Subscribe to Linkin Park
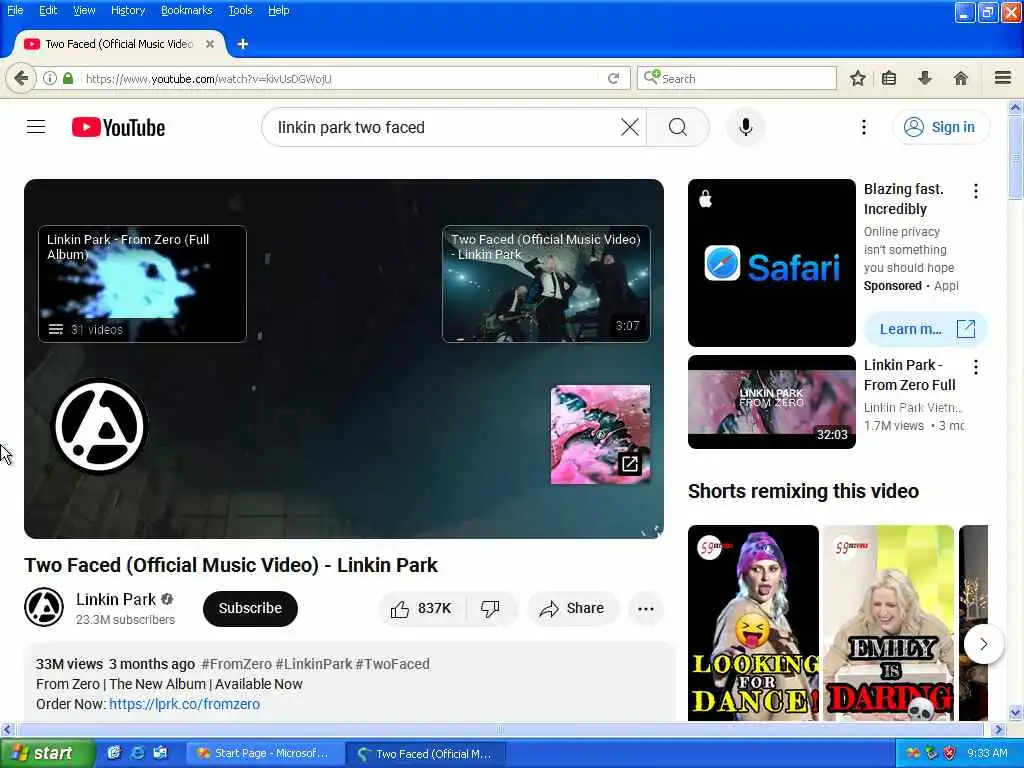The height and width of the screenshot is (768, 1024). pyautogui.click(x=250, y=608)
